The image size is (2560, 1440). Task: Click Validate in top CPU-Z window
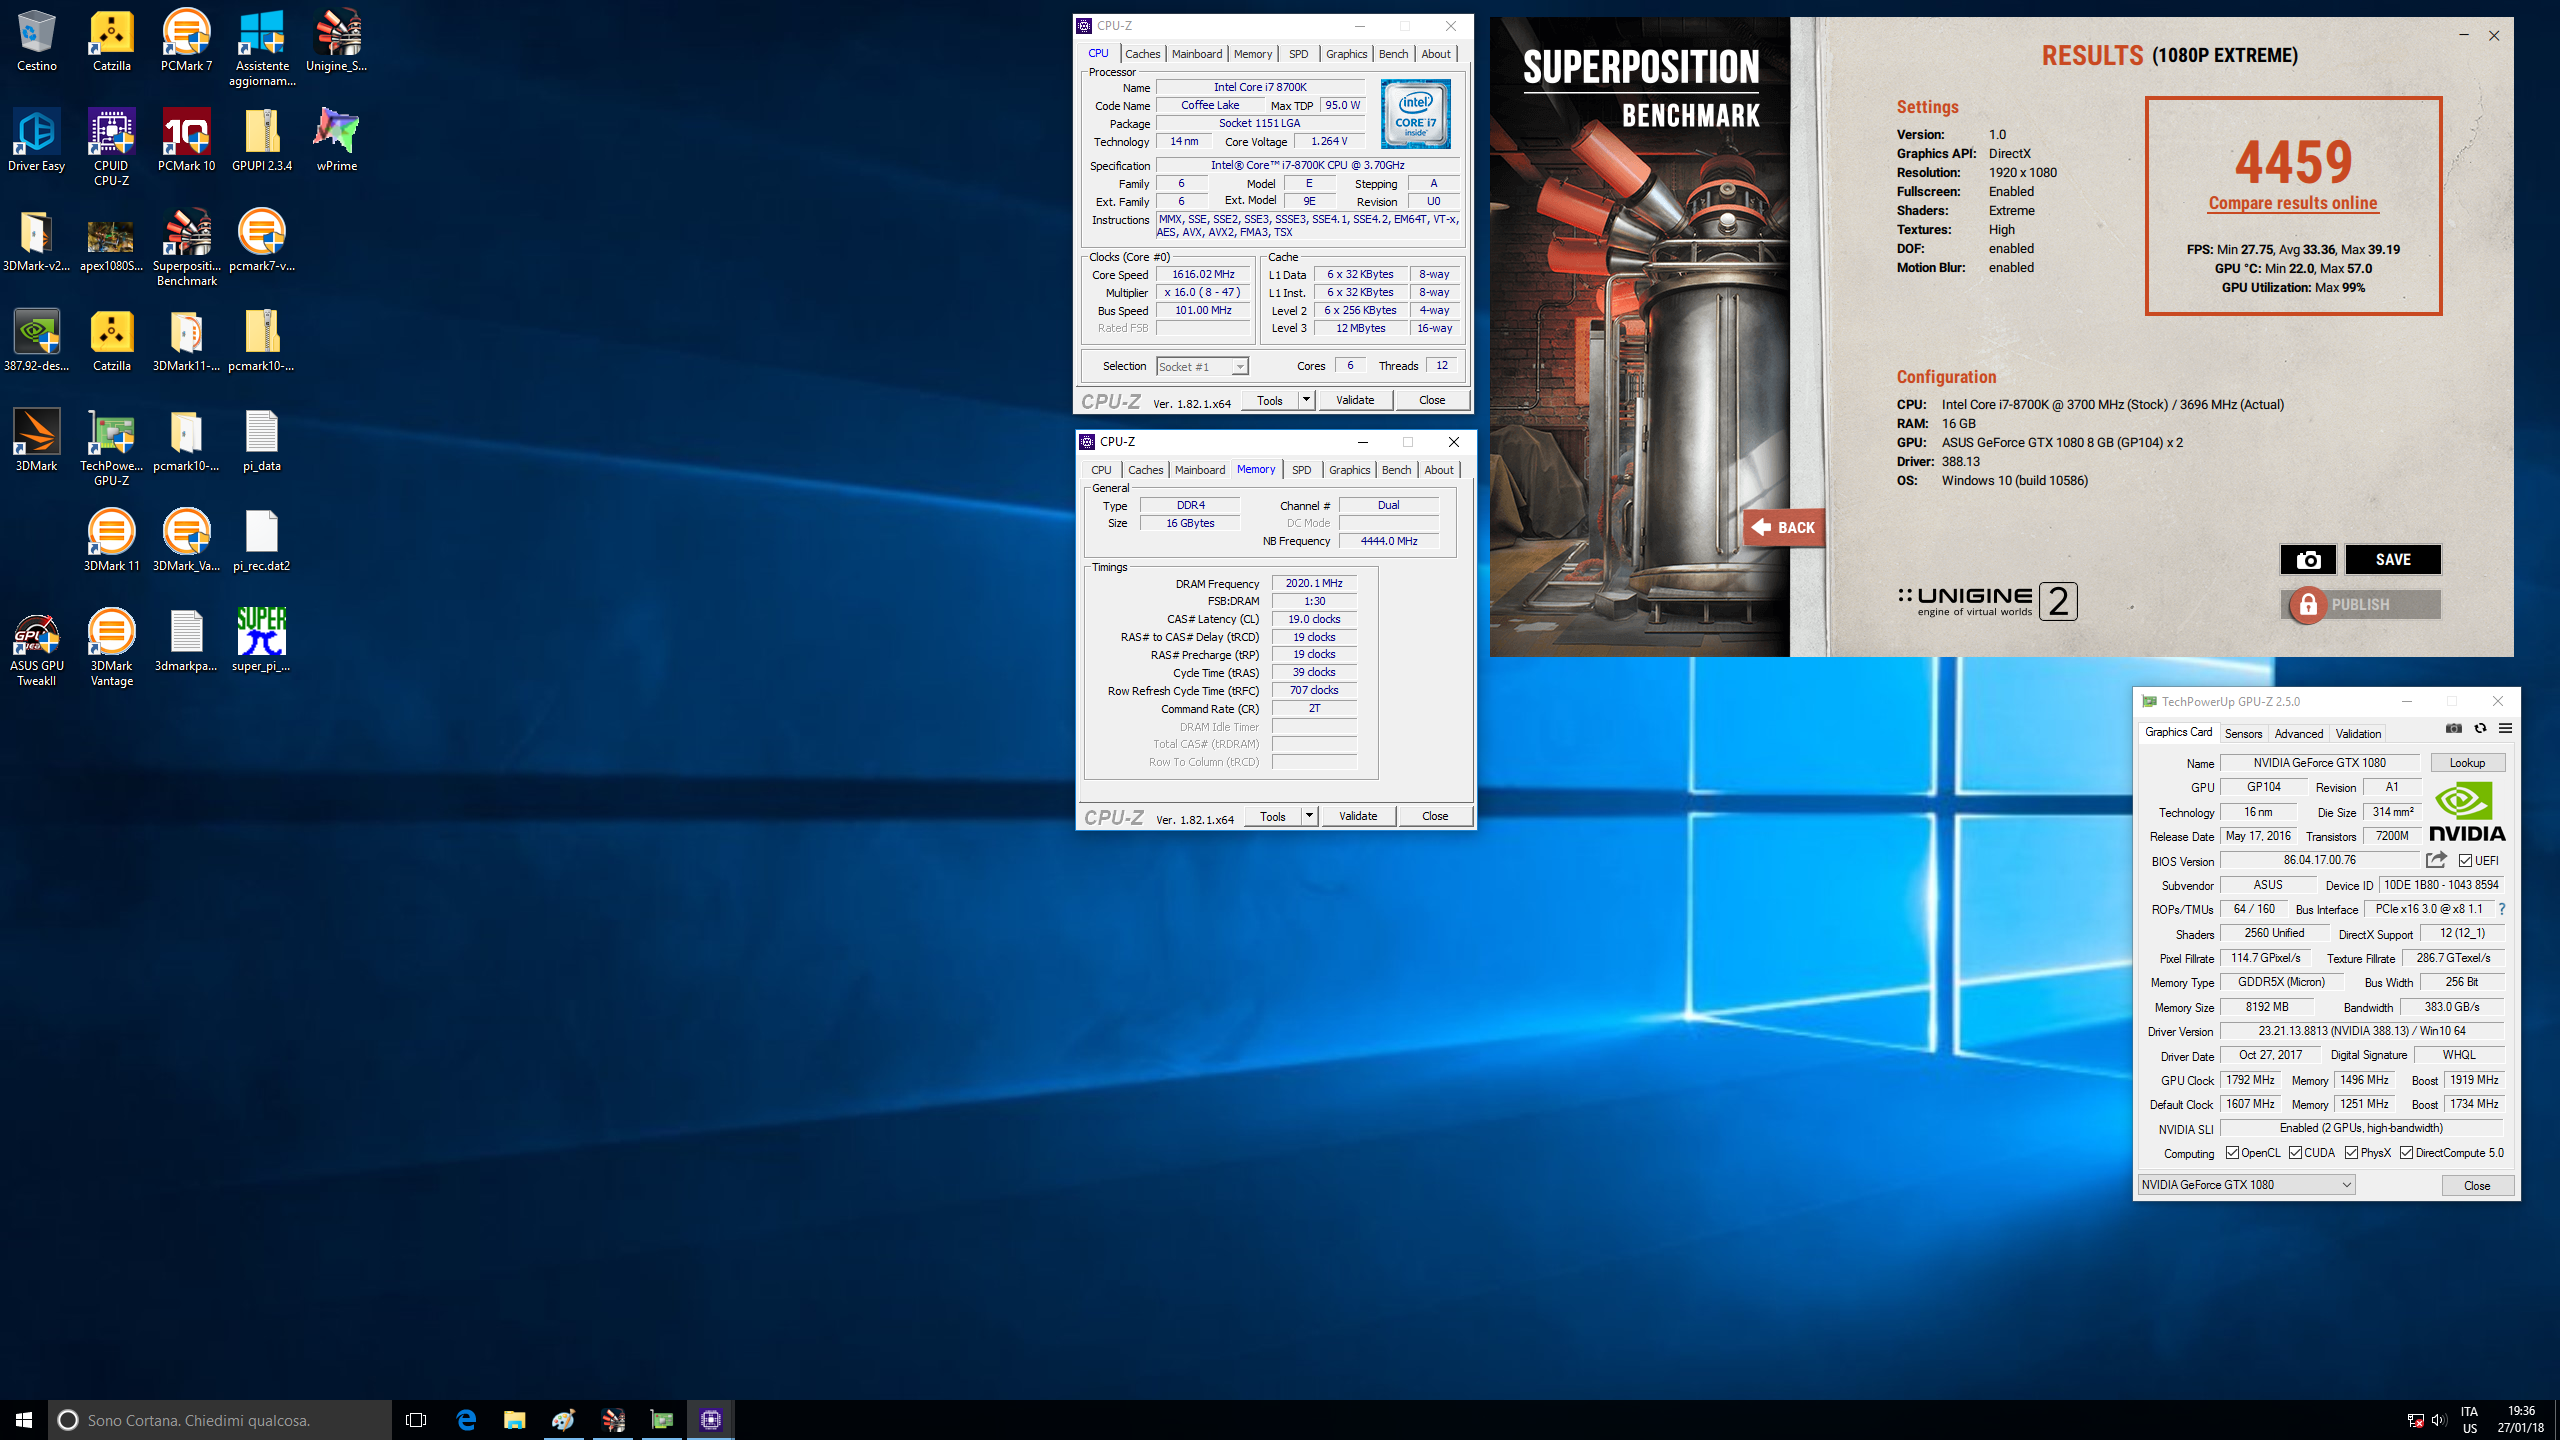point(1355,400)
